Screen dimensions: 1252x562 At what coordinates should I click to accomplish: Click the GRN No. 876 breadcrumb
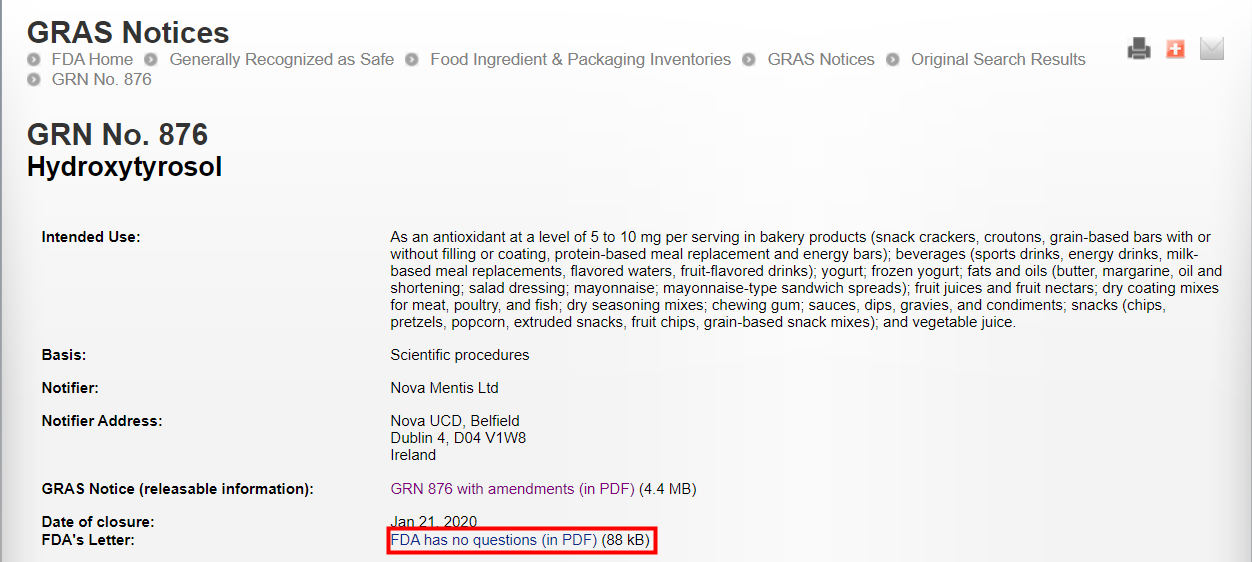101,80
